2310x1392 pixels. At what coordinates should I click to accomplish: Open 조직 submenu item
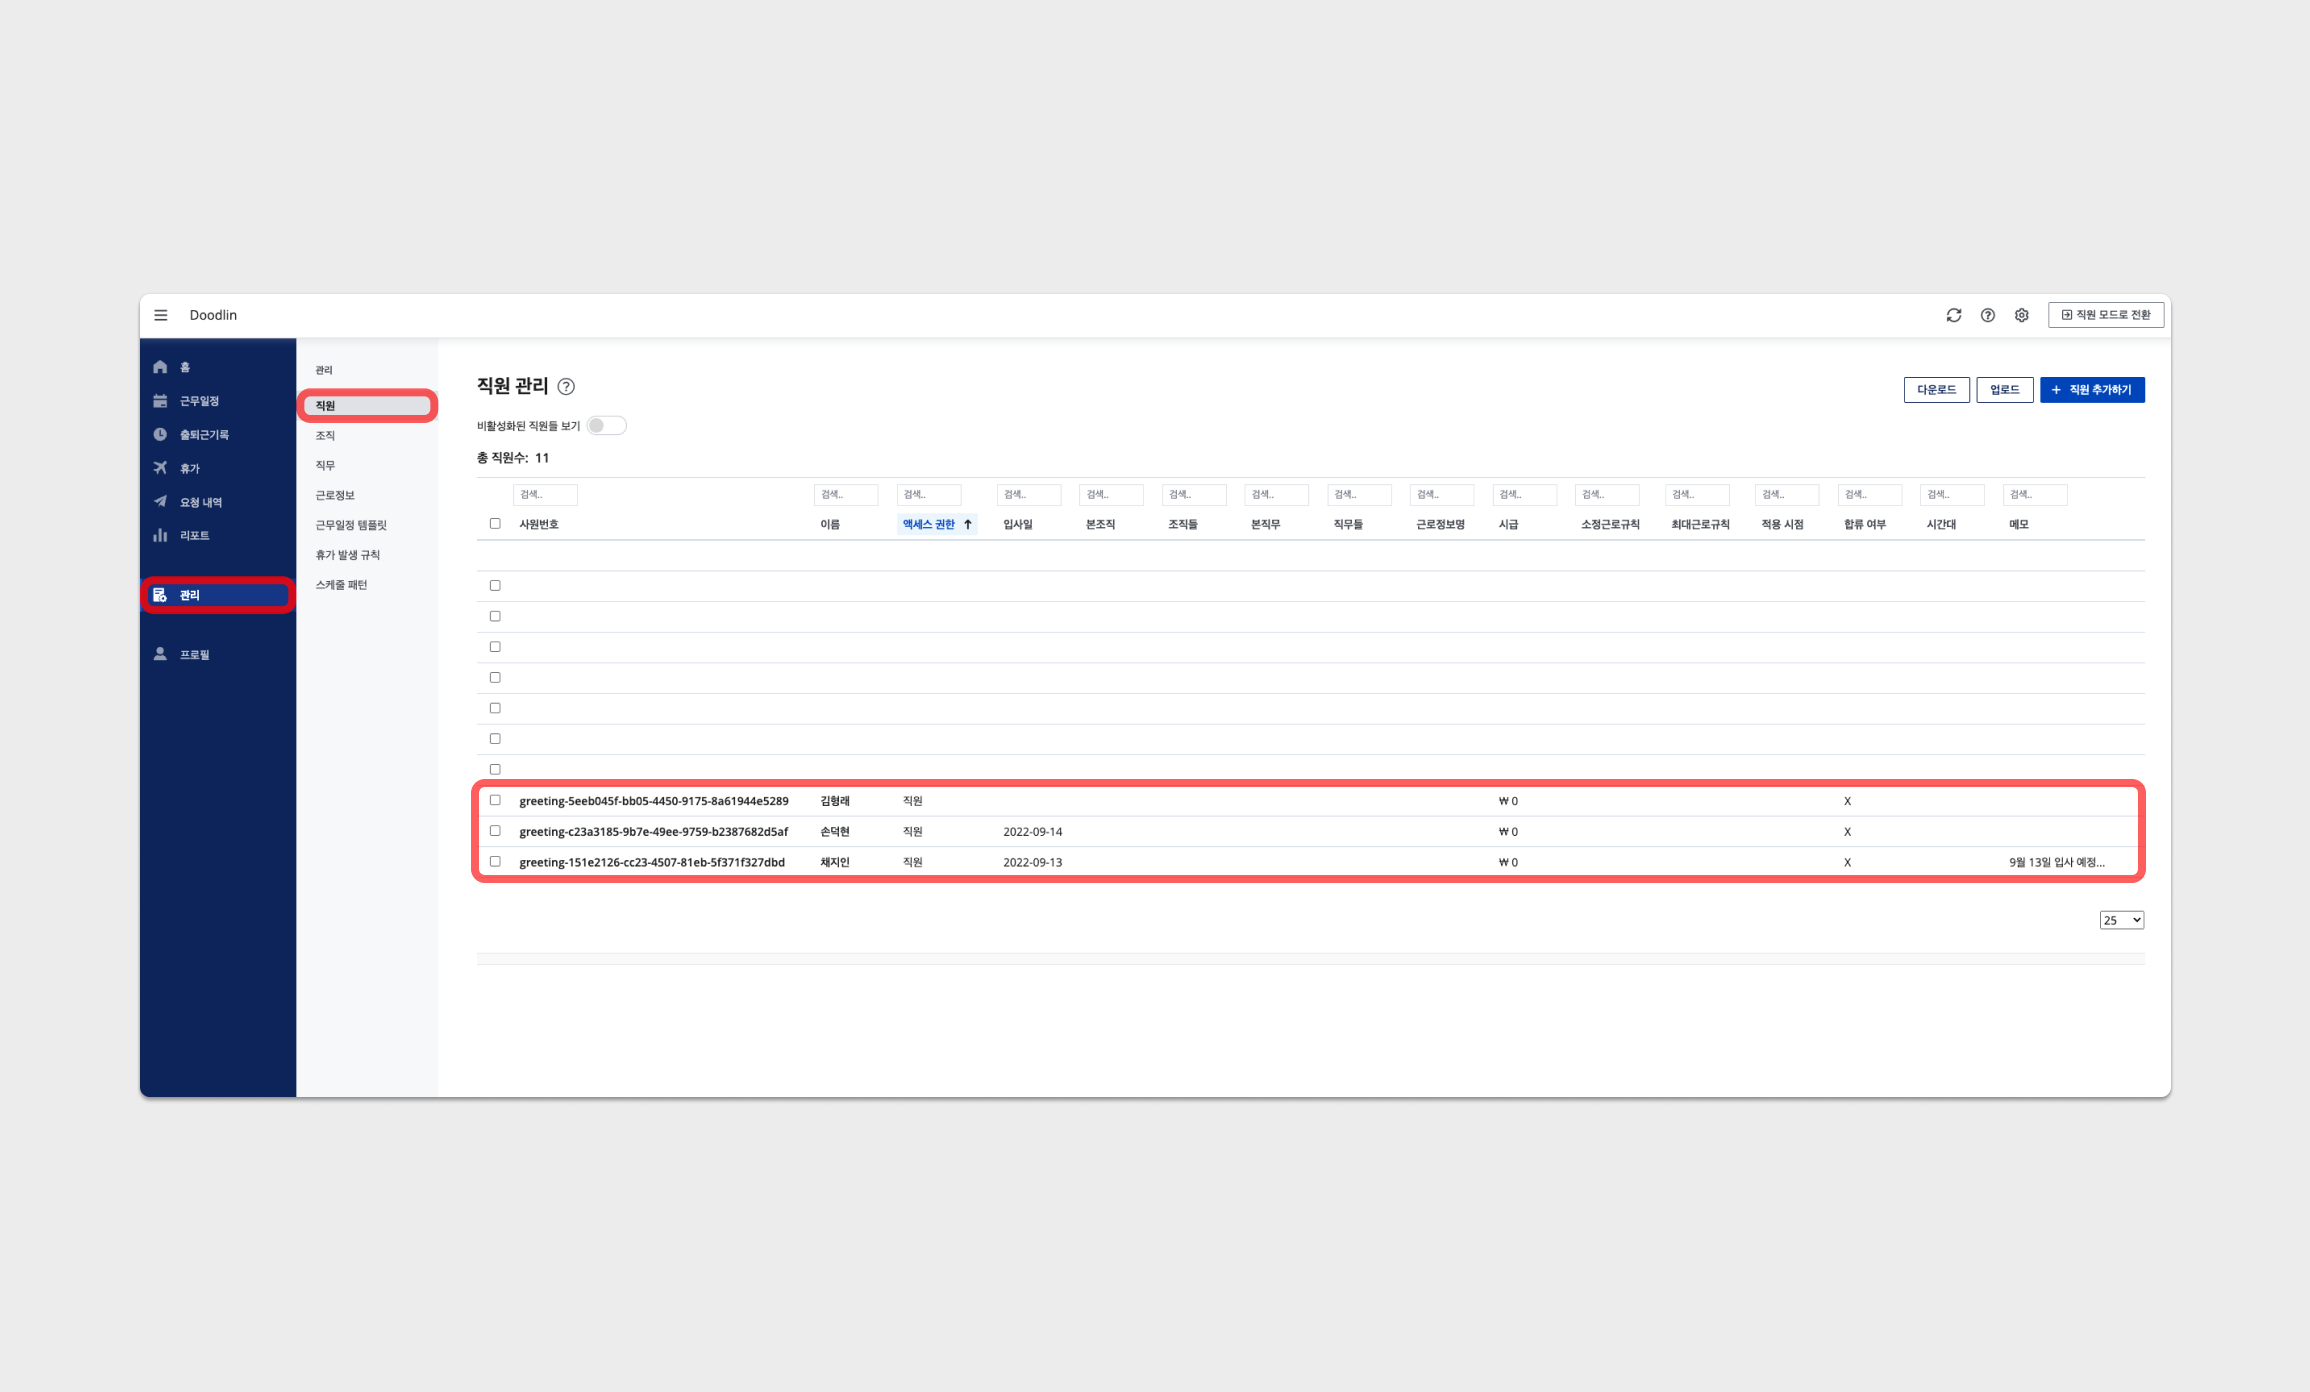pyautogui.click(x=325, y=436)
